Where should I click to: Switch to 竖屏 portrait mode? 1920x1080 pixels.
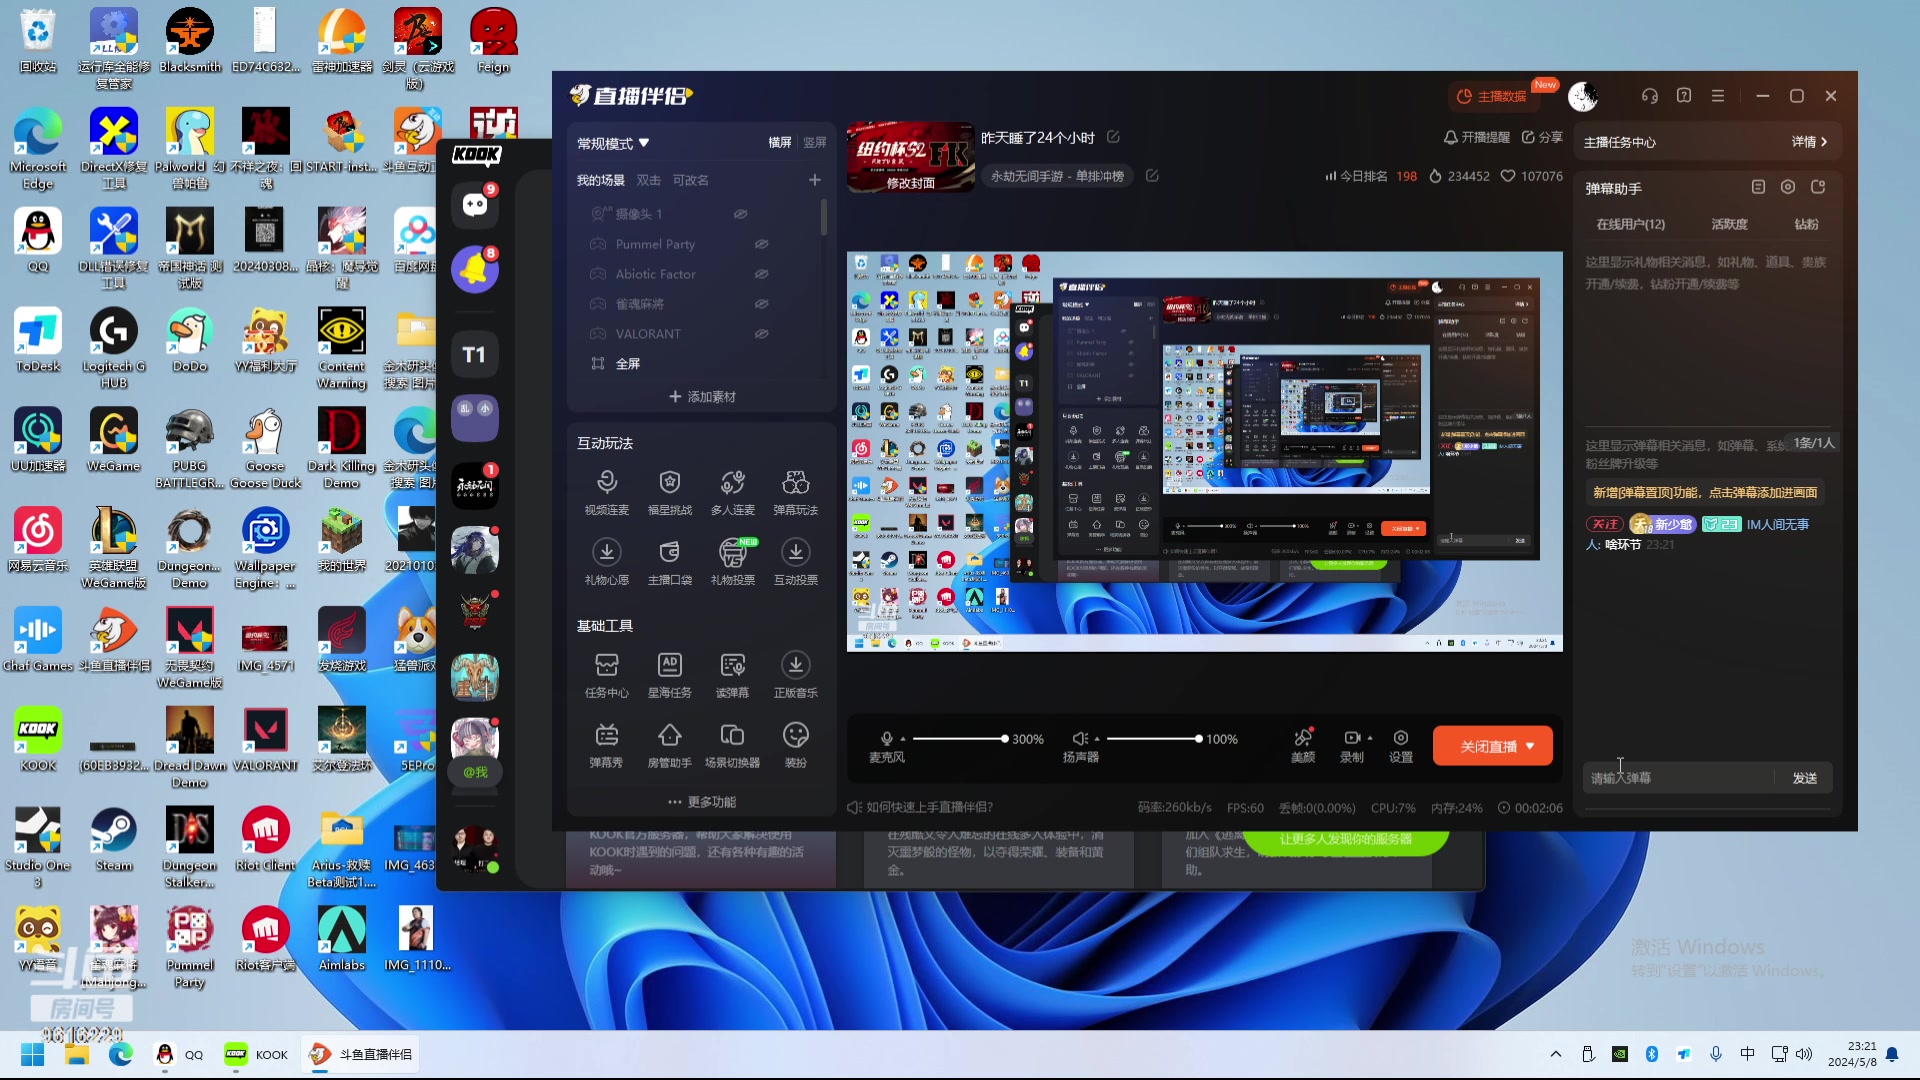click(815, 143)
